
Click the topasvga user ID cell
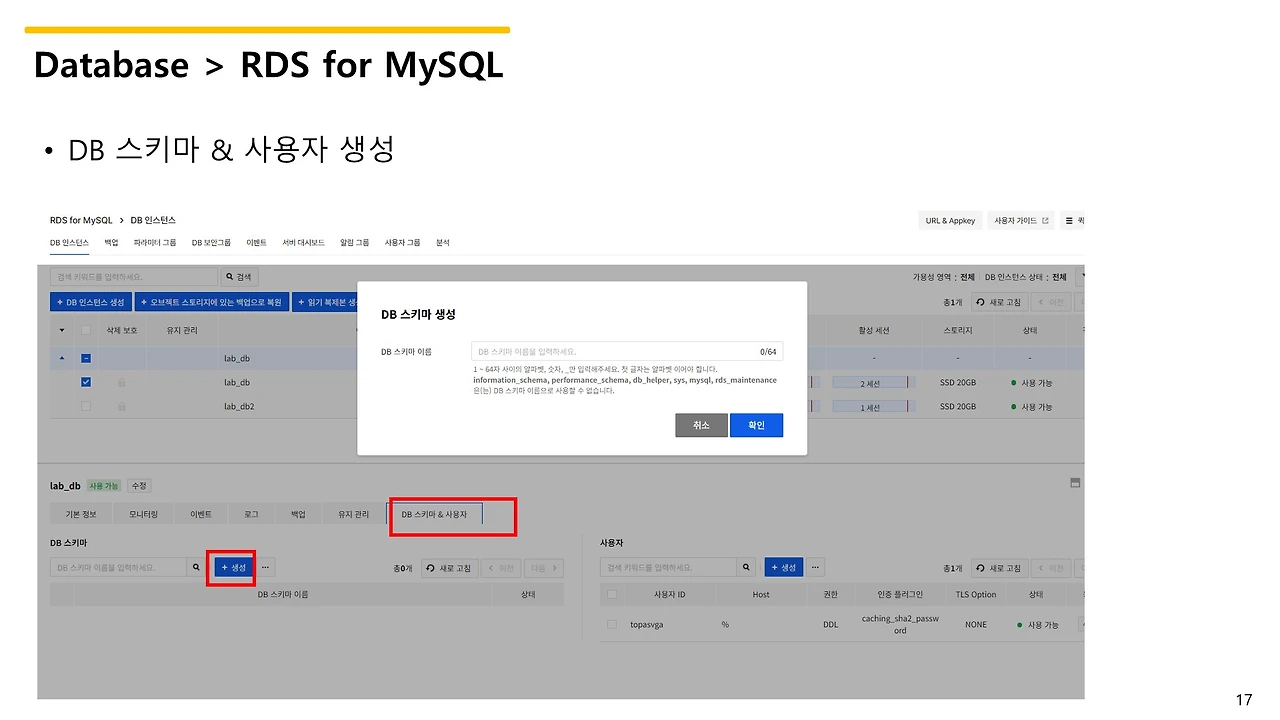[647, 624]
